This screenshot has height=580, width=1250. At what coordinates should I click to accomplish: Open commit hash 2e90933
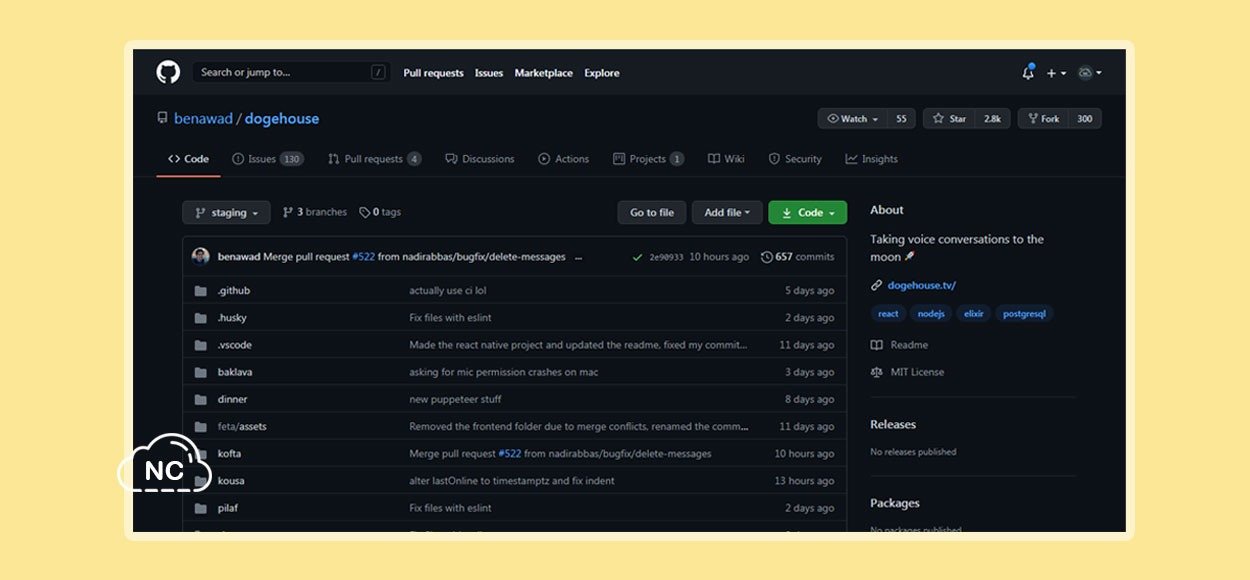[667, 257]
